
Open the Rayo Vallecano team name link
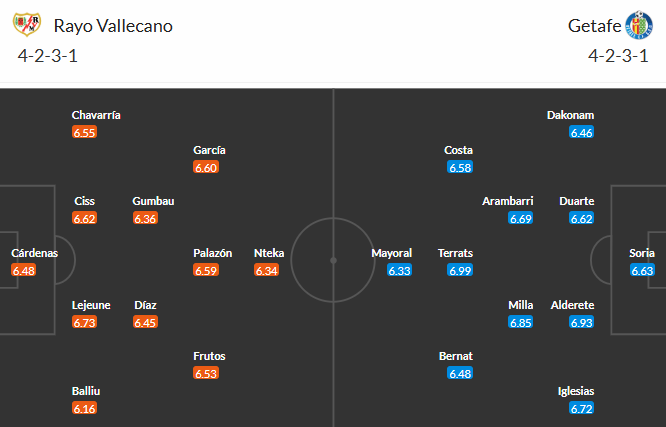113,26
